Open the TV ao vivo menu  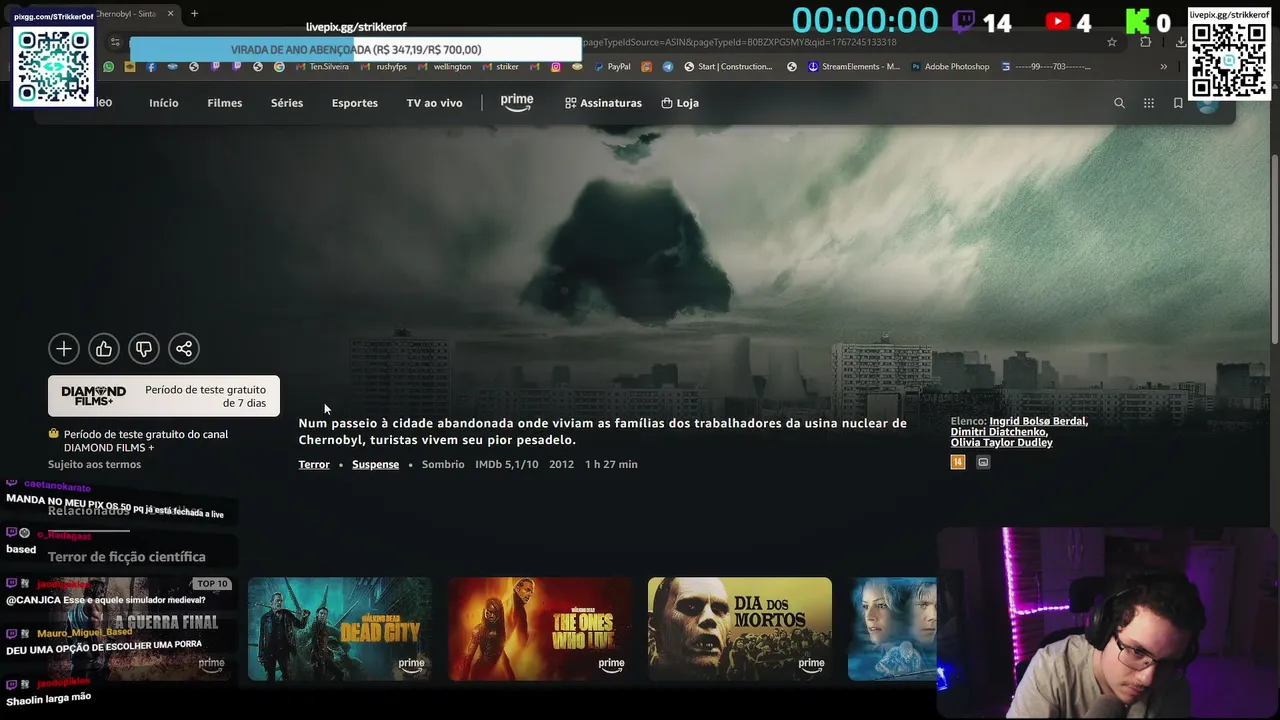tap(434, 103)
